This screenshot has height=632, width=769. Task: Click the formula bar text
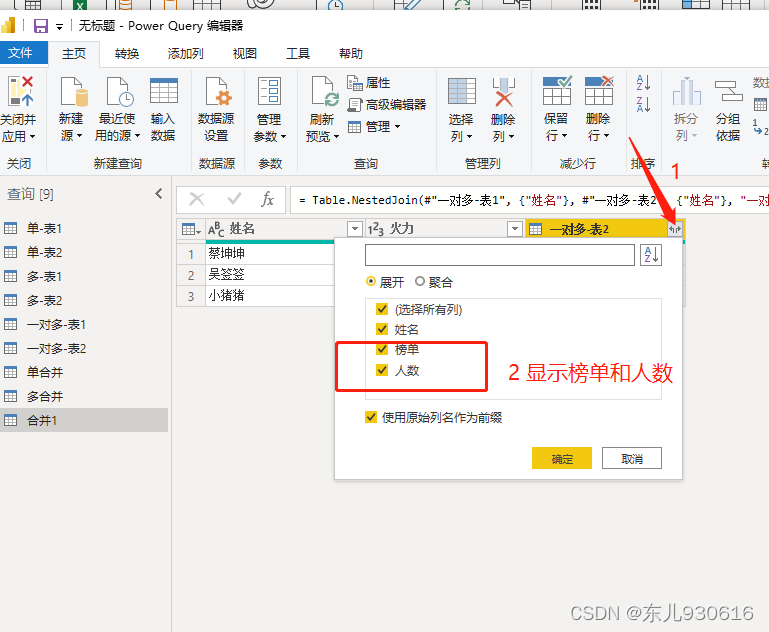pyautogui.click(x=530, y=200)
